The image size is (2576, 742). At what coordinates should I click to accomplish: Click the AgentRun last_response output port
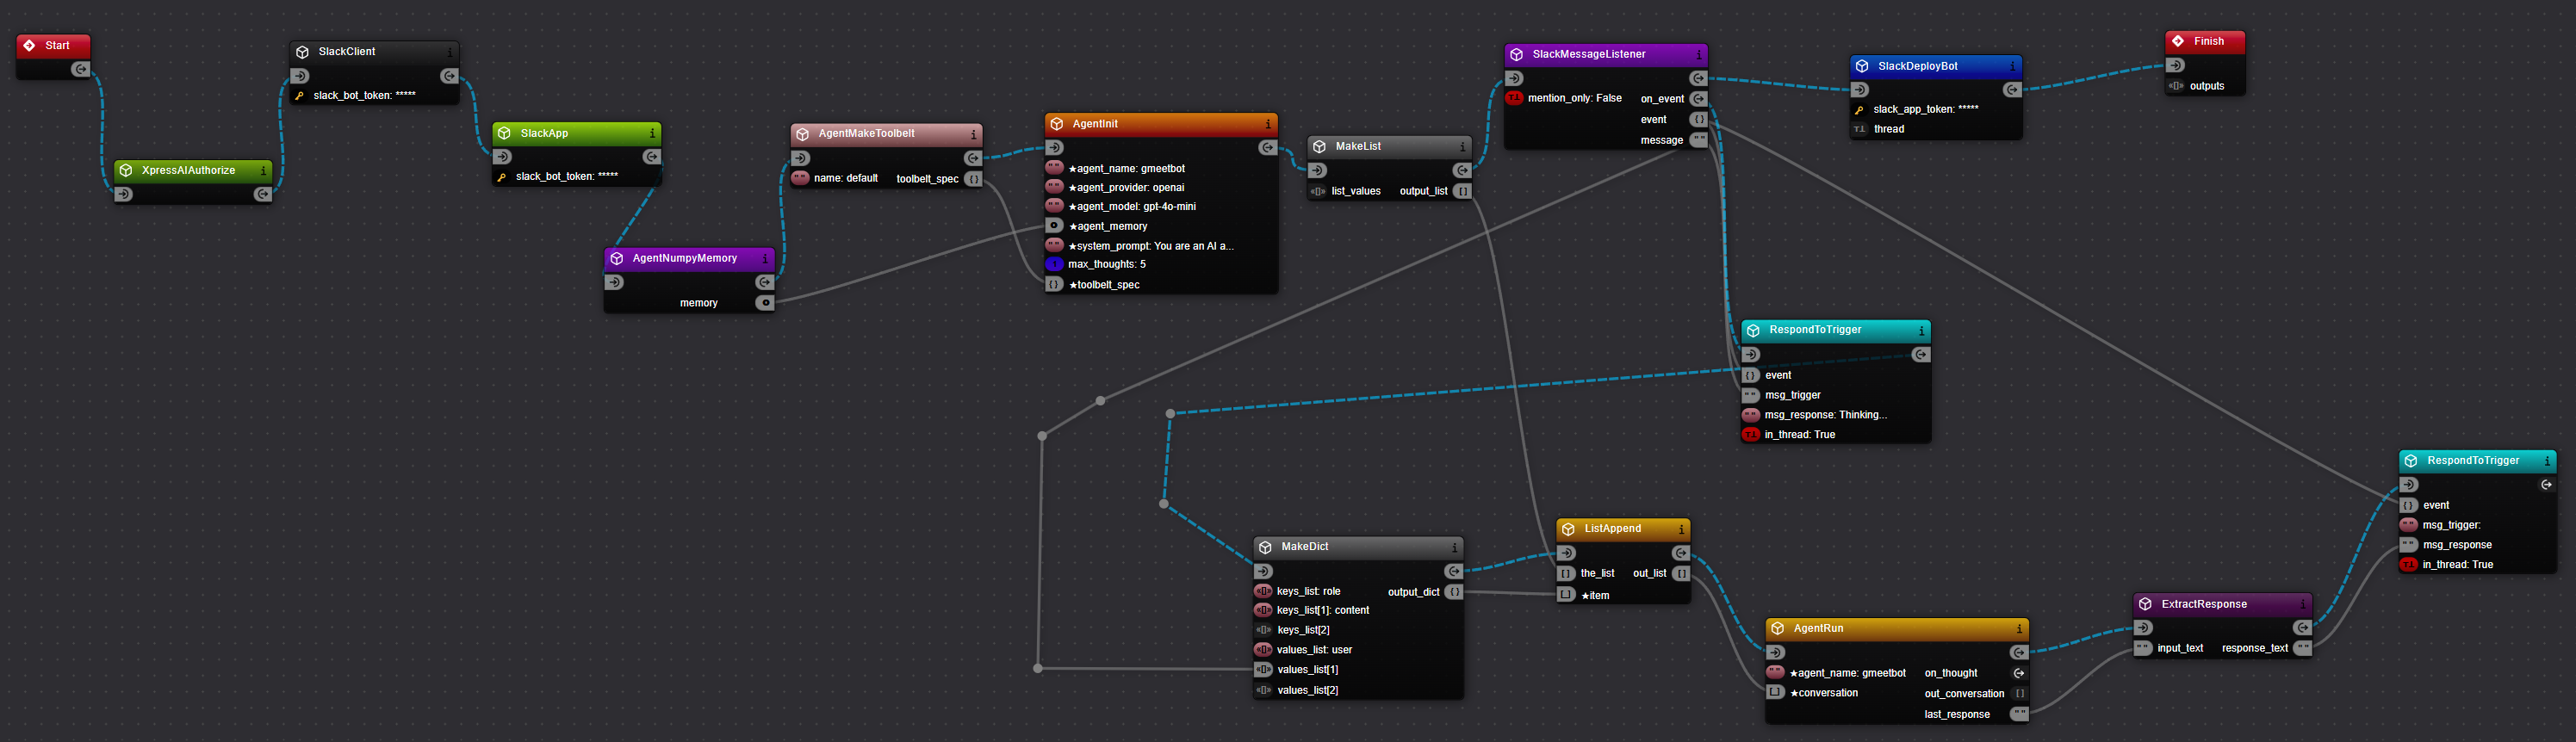(x=2019, y=714)
